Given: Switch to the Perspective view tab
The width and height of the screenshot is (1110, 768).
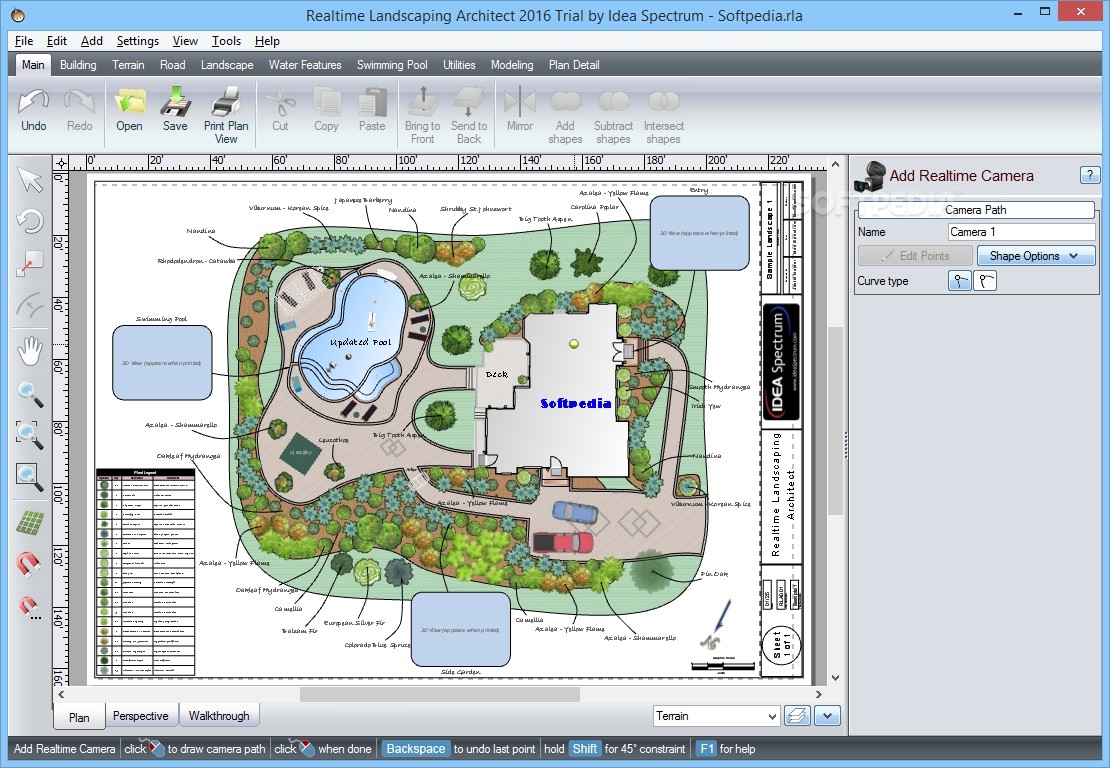Looking at the screenshot, I should (141, 716).
